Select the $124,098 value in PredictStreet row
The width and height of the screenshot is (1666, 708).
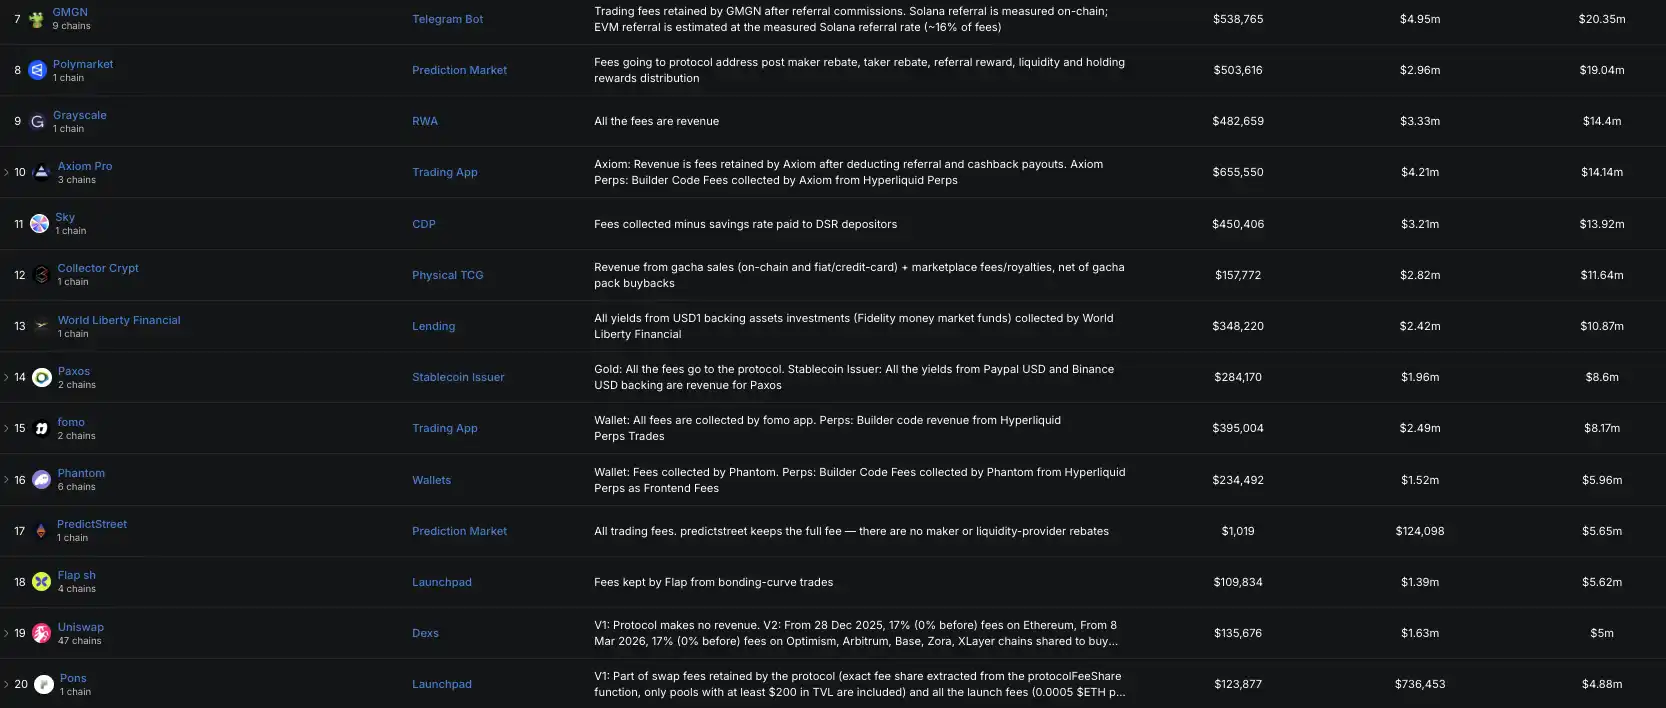click(x=1420, y=531)
